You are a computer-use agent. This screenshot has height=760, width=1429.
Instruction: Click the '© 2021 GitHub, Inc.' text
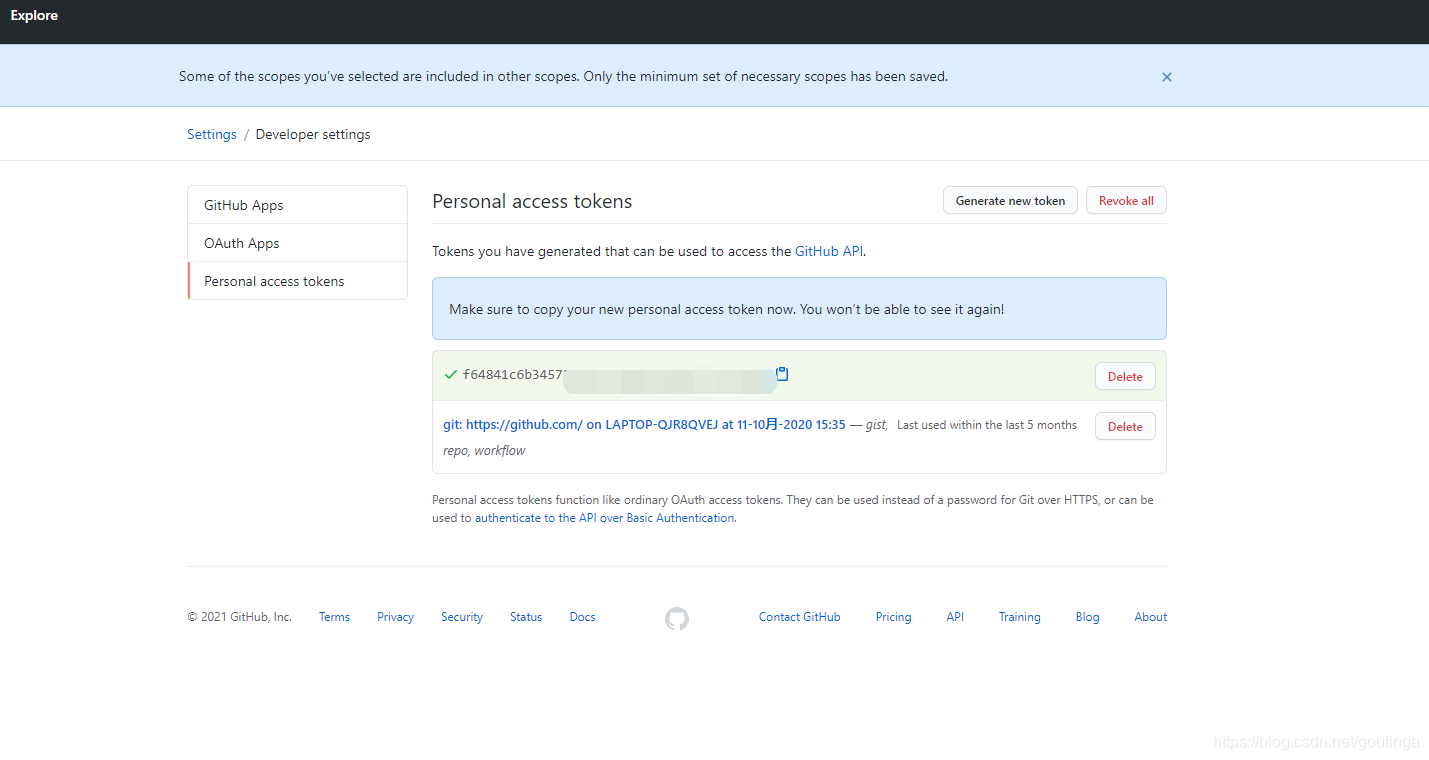239,617
